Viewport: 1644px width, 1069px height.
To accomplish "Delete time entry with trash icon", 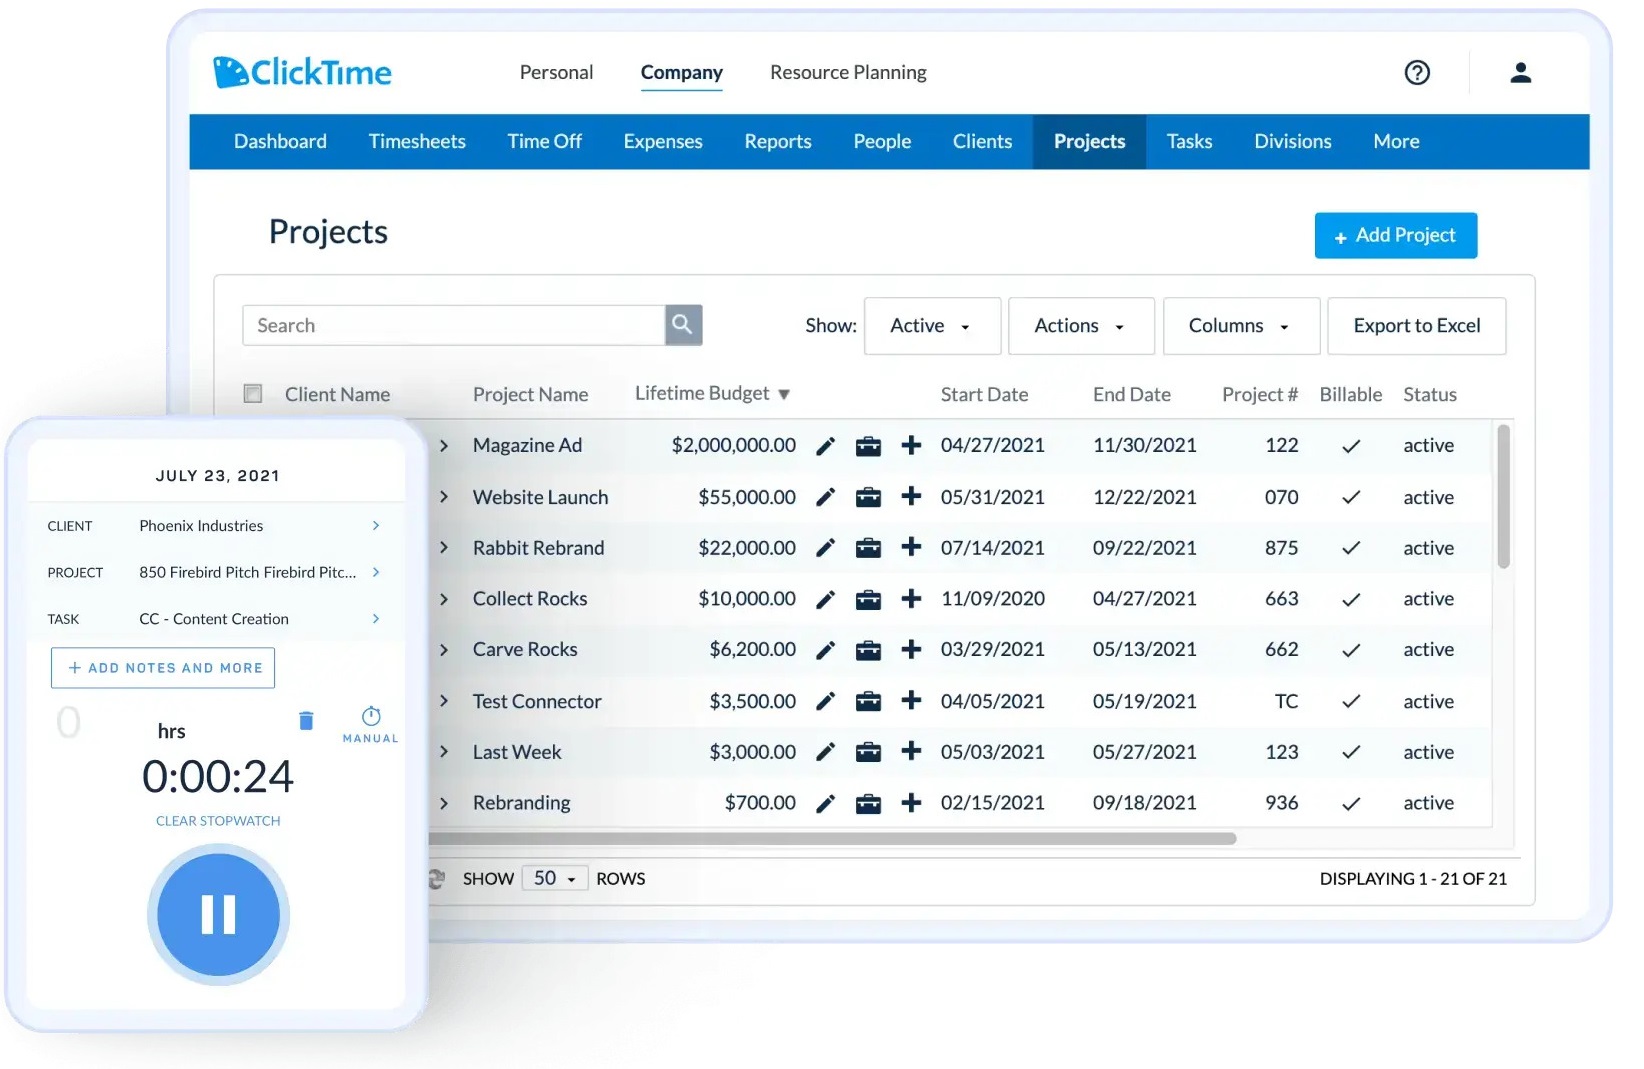I will [306, 721].
